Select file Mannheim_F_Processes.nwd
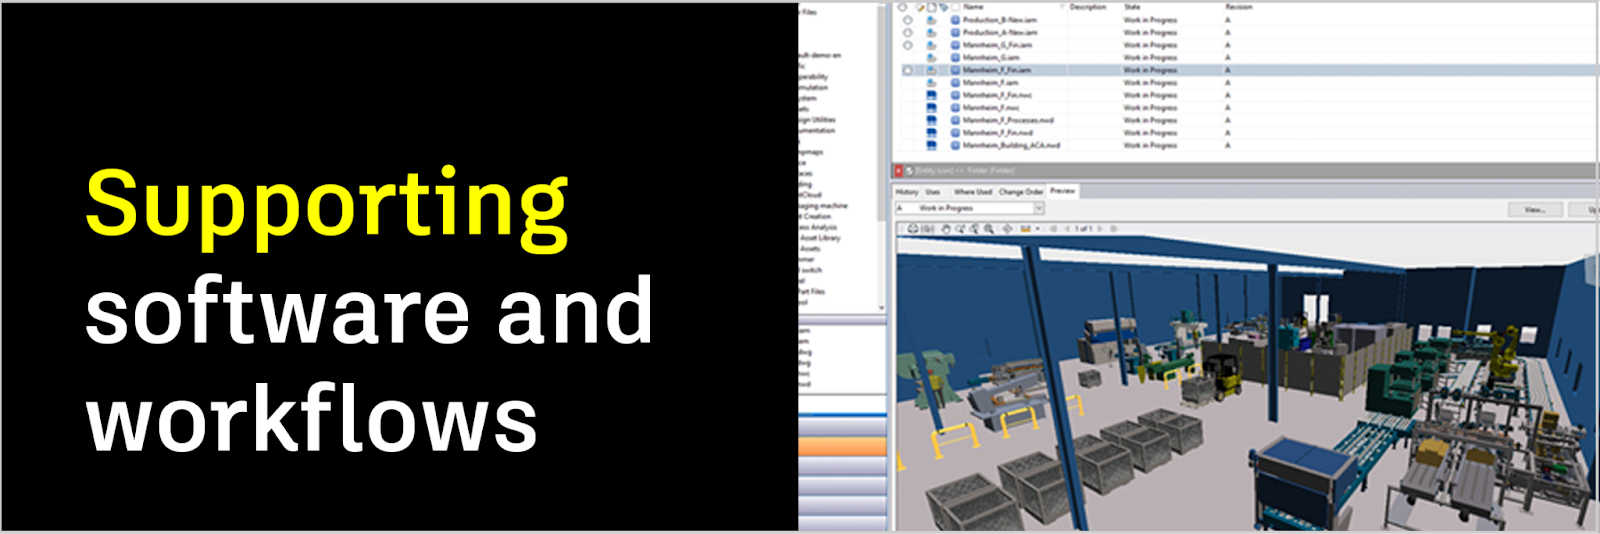Image resolution: width=1600 pixels, height=534 pixels. pyautogui.click(x=1008, y=120)
